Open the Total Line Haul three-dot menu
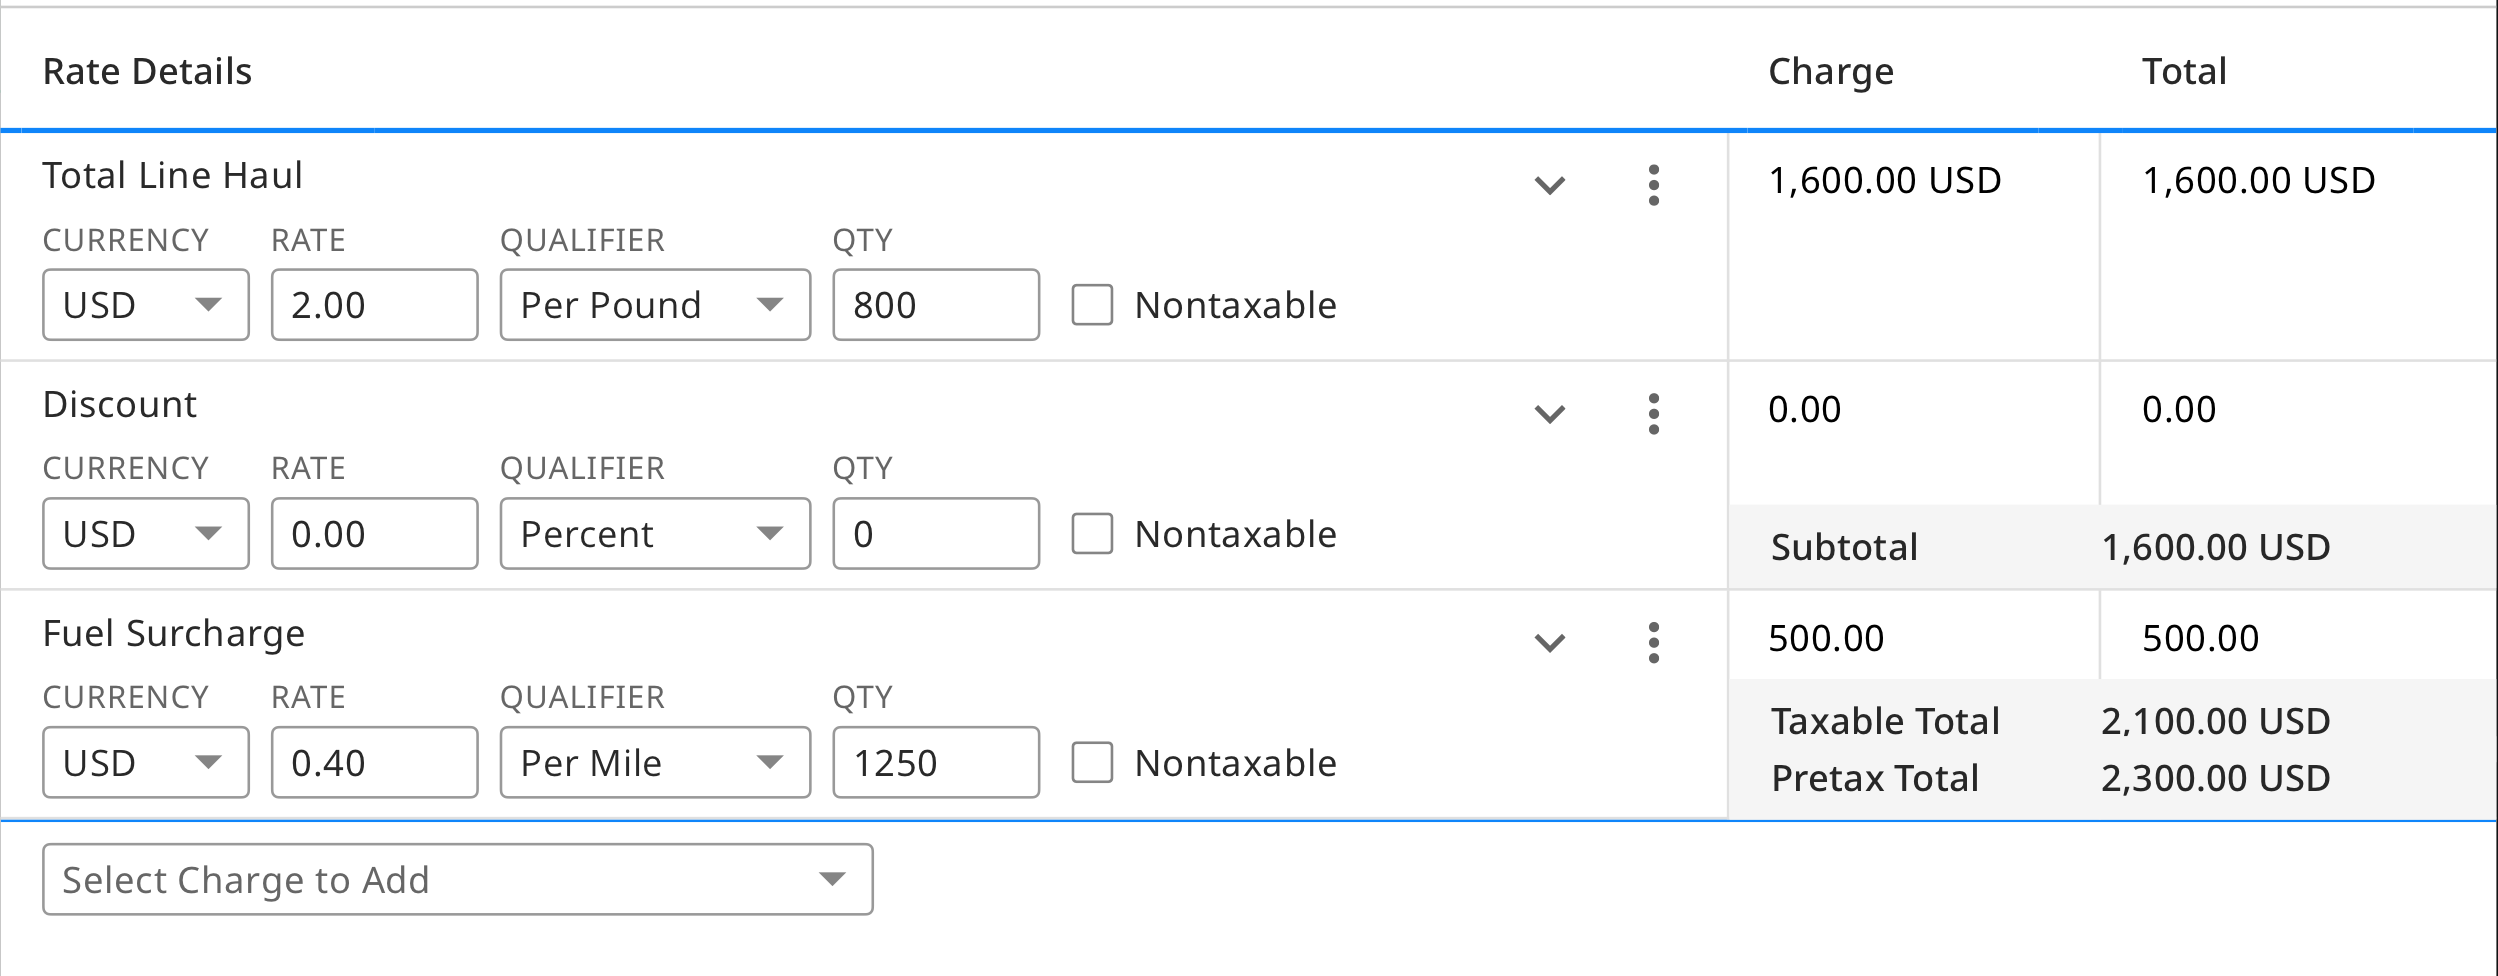Image resolution: width=2498 pixels, height=976 pixels. (1653, 185)
